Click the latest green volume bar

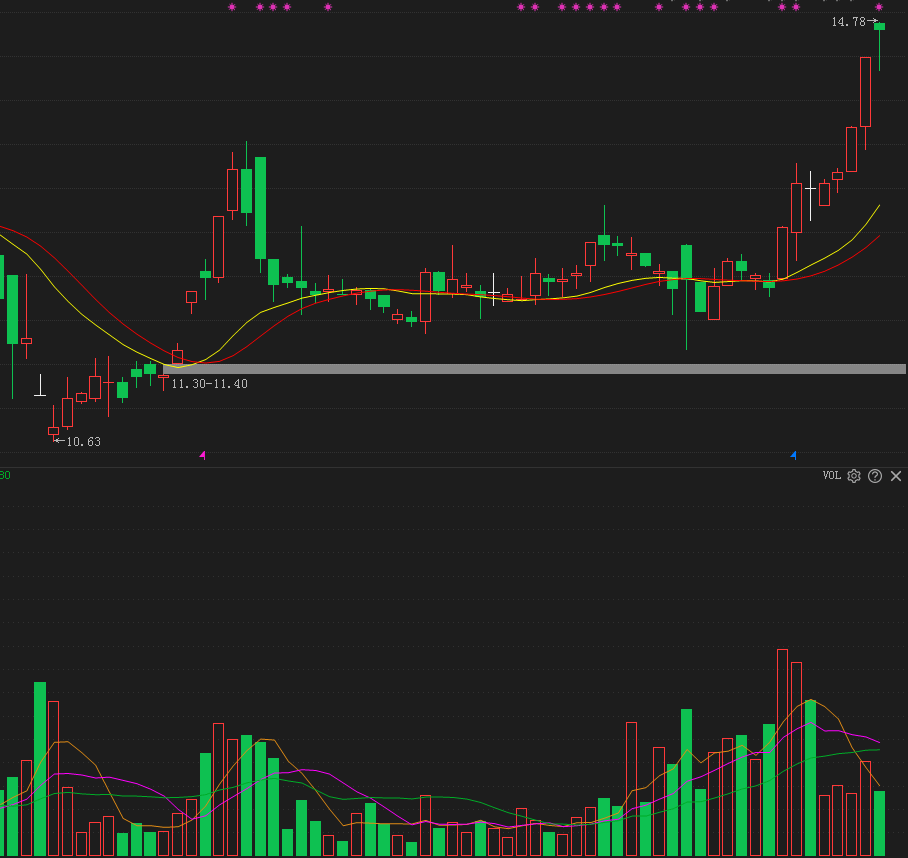[x=880, y=823]
